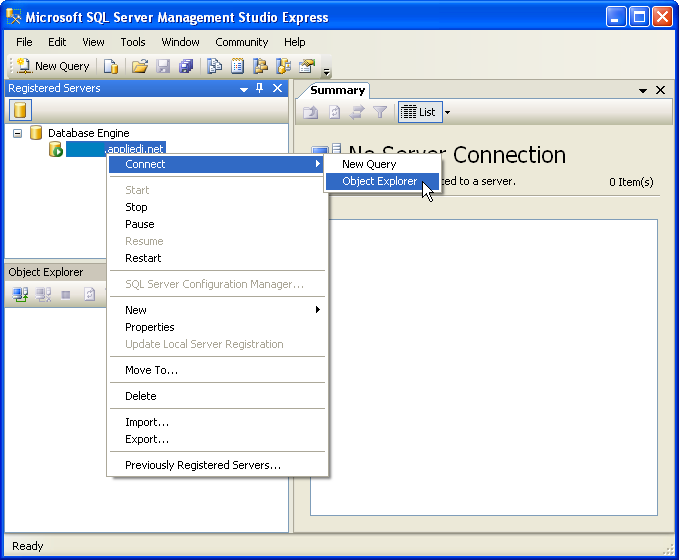
Task: Switch to the Summary tab
Action: pos(337,90)
